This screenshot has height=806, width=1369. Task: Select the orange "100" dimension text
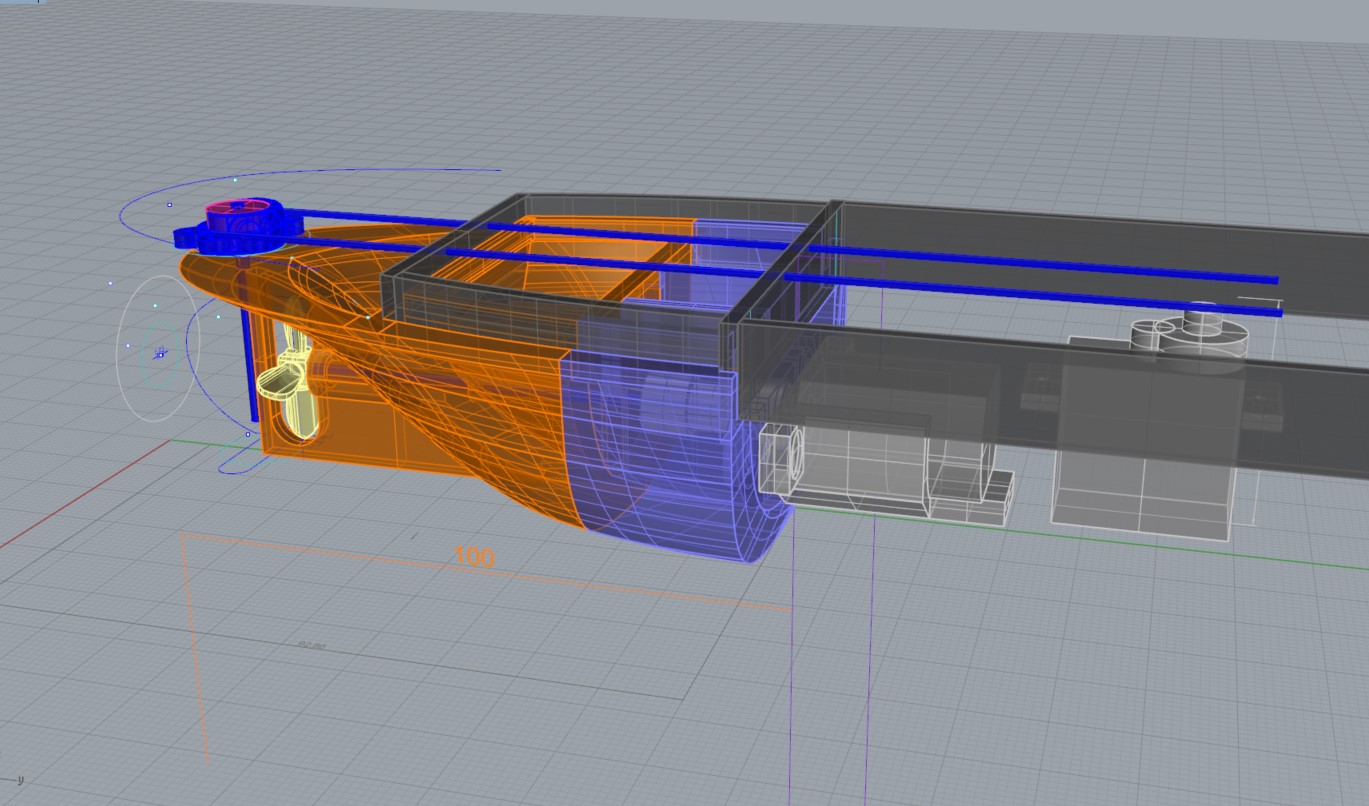pos(474,557)
